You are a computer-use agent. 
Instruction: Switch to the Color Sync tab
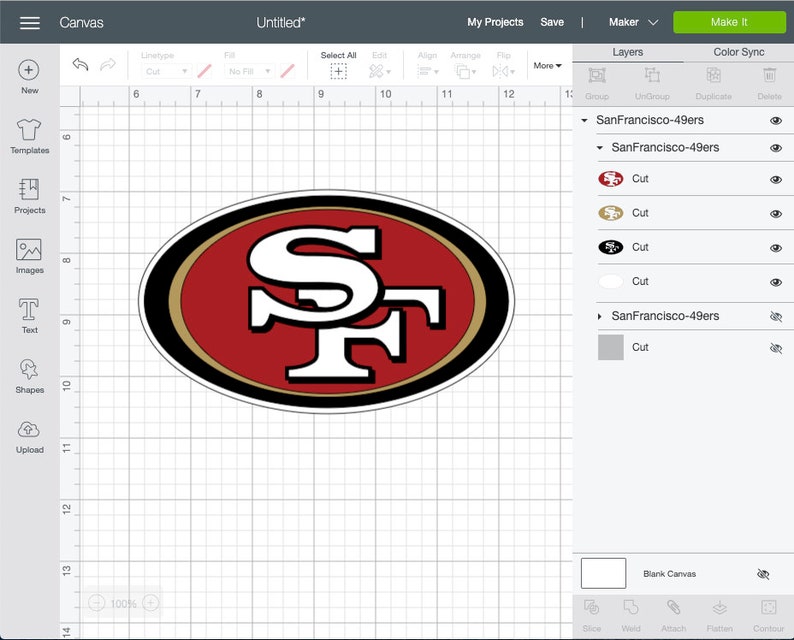tap(739, 52)
